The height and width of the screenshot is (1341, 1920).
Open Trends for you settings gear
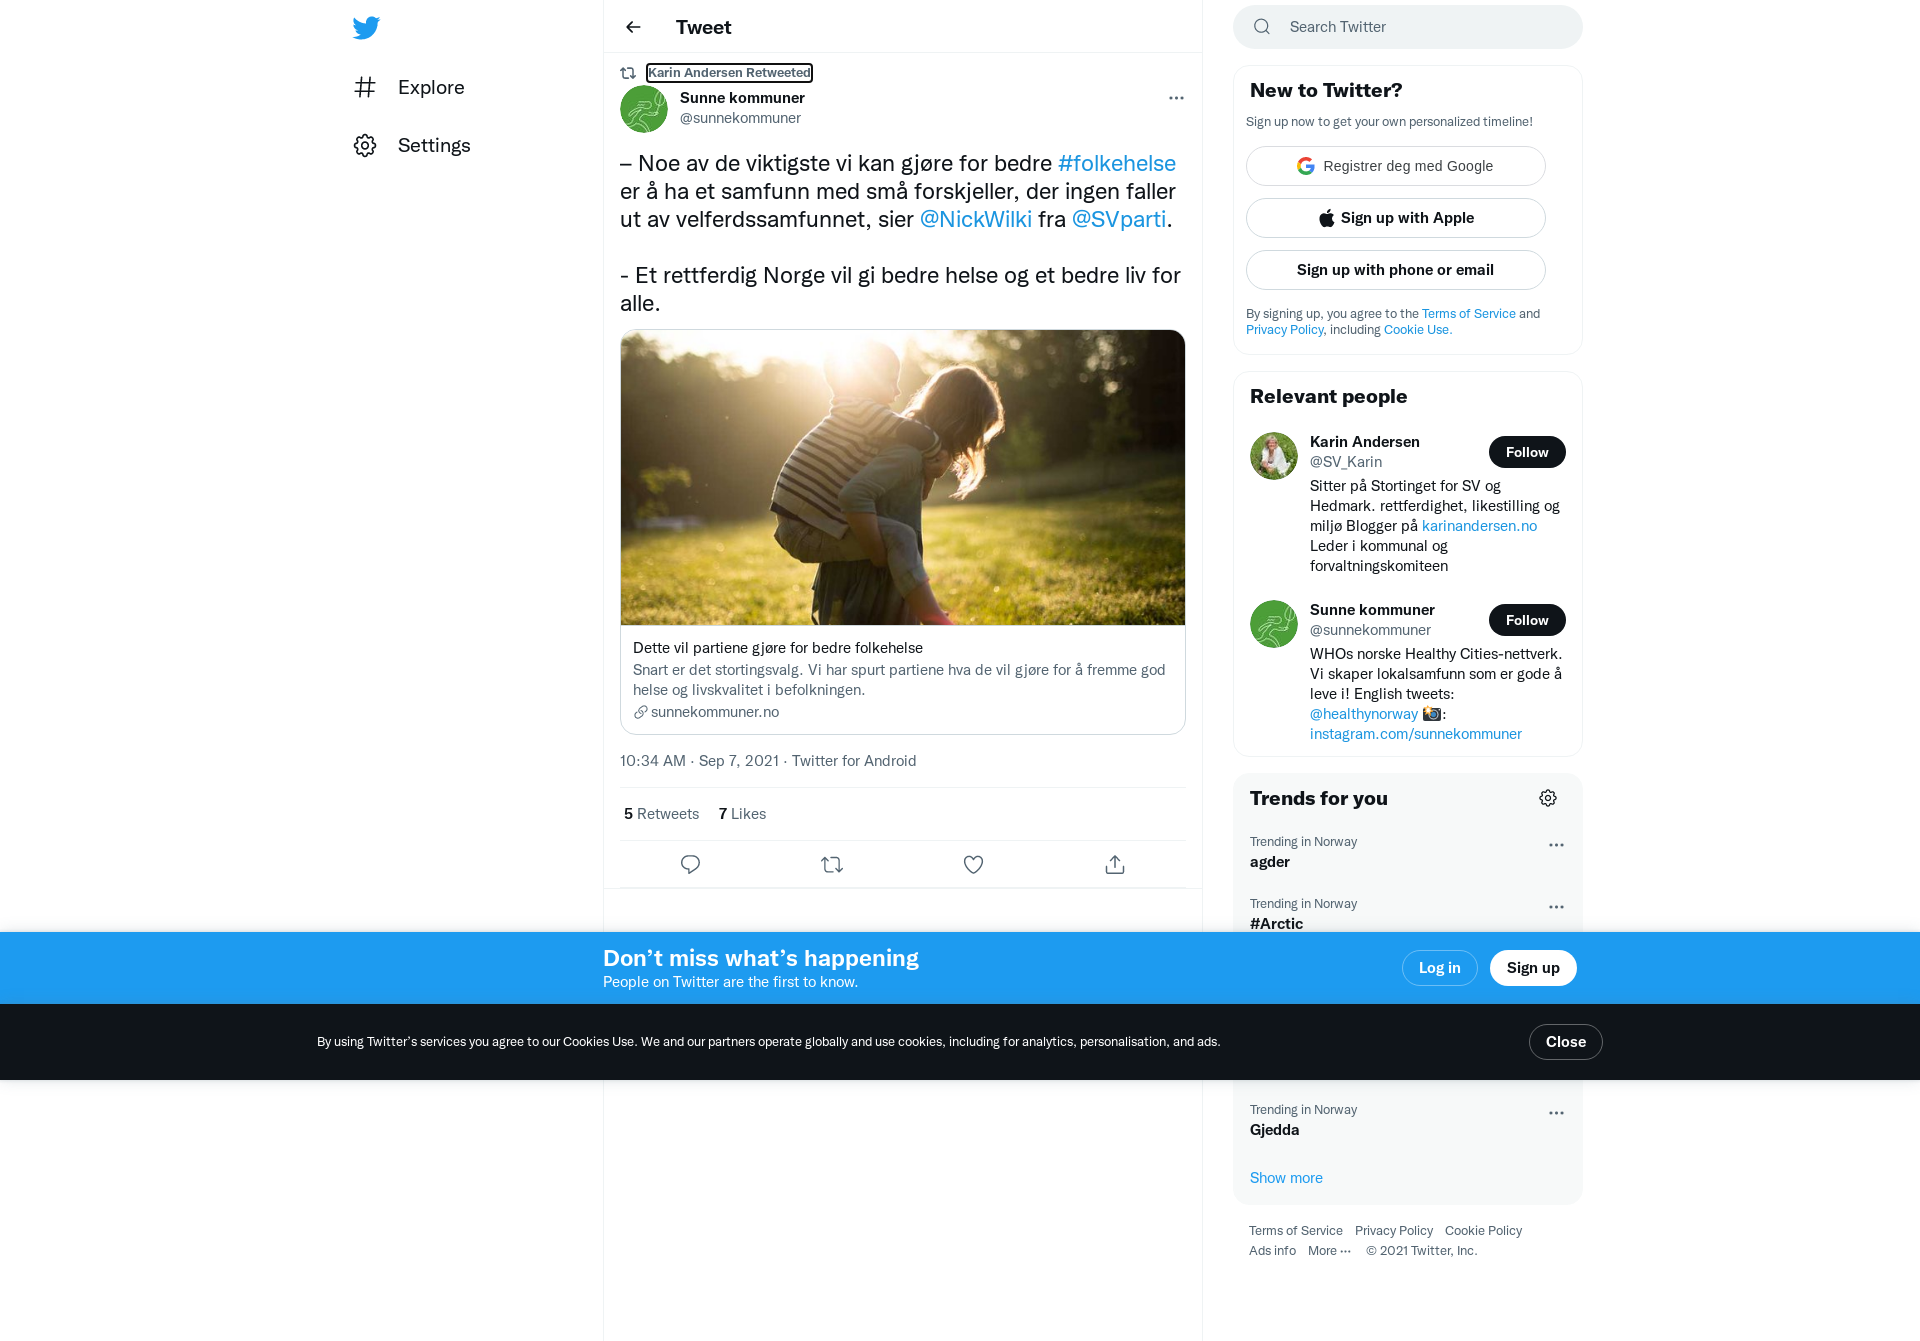pyautogui.click(x=1548, y=798)
